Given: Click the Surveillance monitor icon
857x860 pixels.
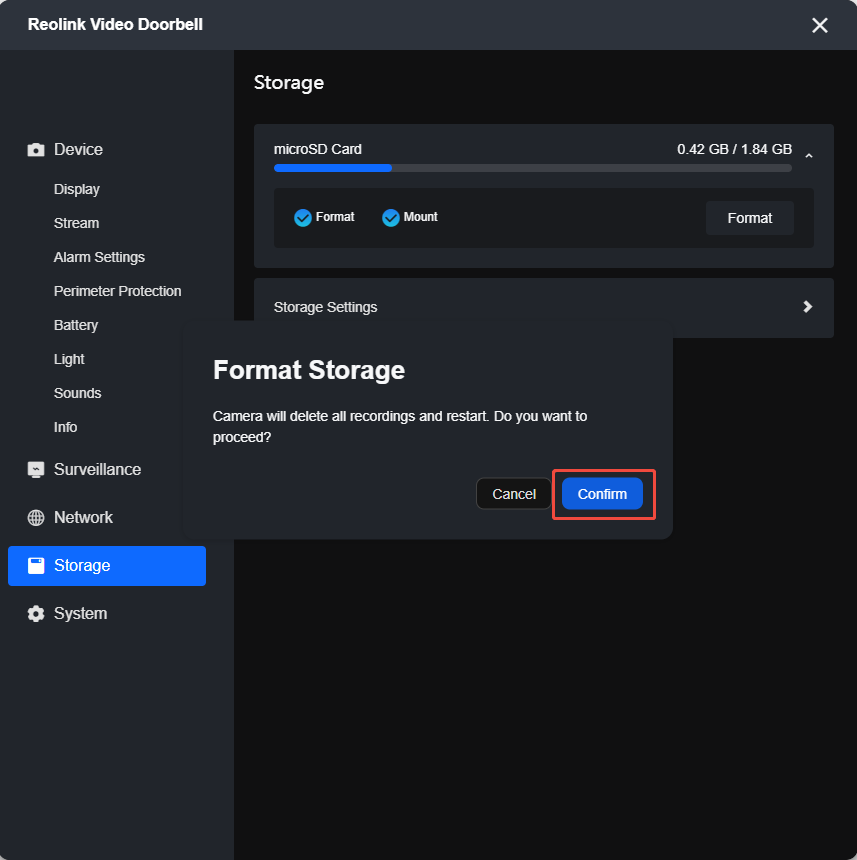Looking at the screenshot, I should [36, 470].
